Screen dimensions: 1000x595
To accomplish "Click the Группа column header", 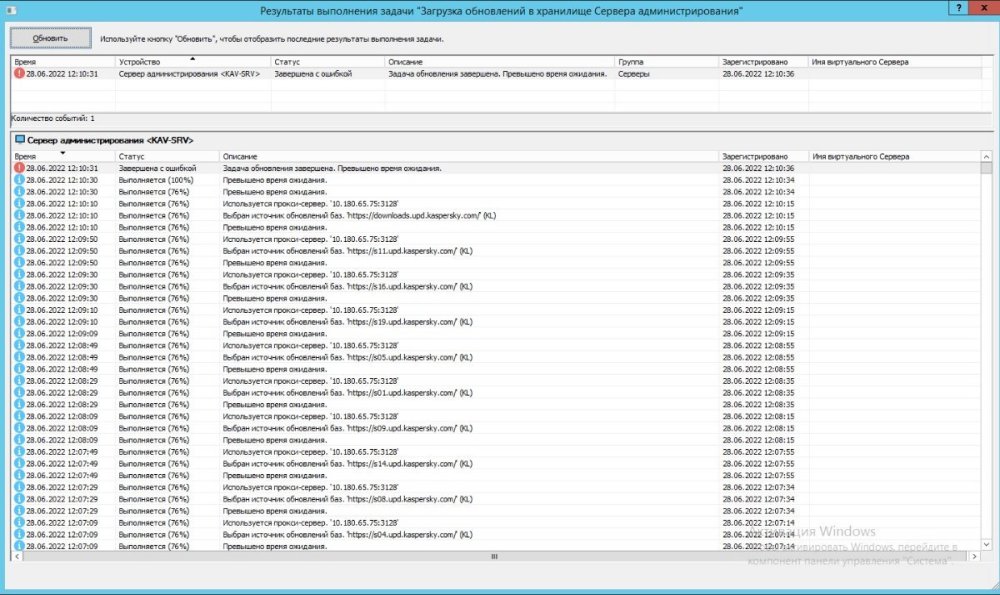I will (x=666, y=62).
